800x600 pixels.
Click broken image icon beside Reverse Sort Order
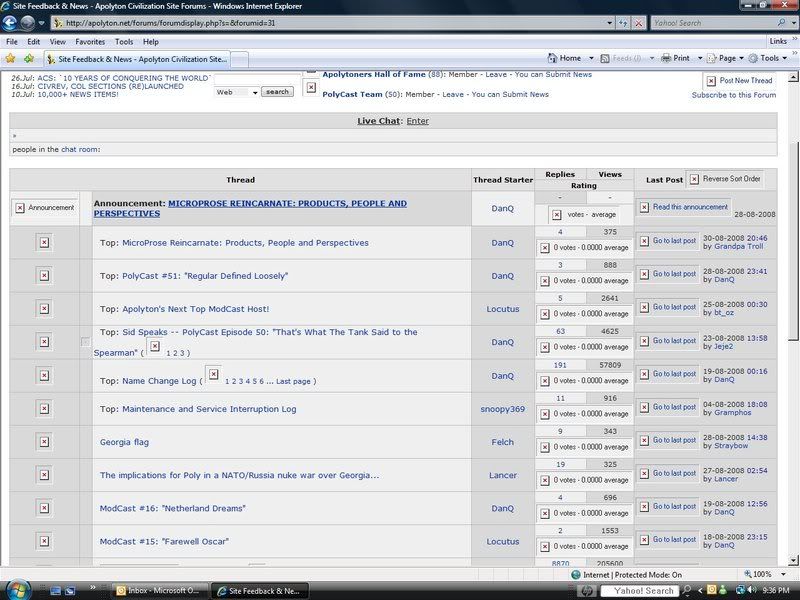pos(694,179)
